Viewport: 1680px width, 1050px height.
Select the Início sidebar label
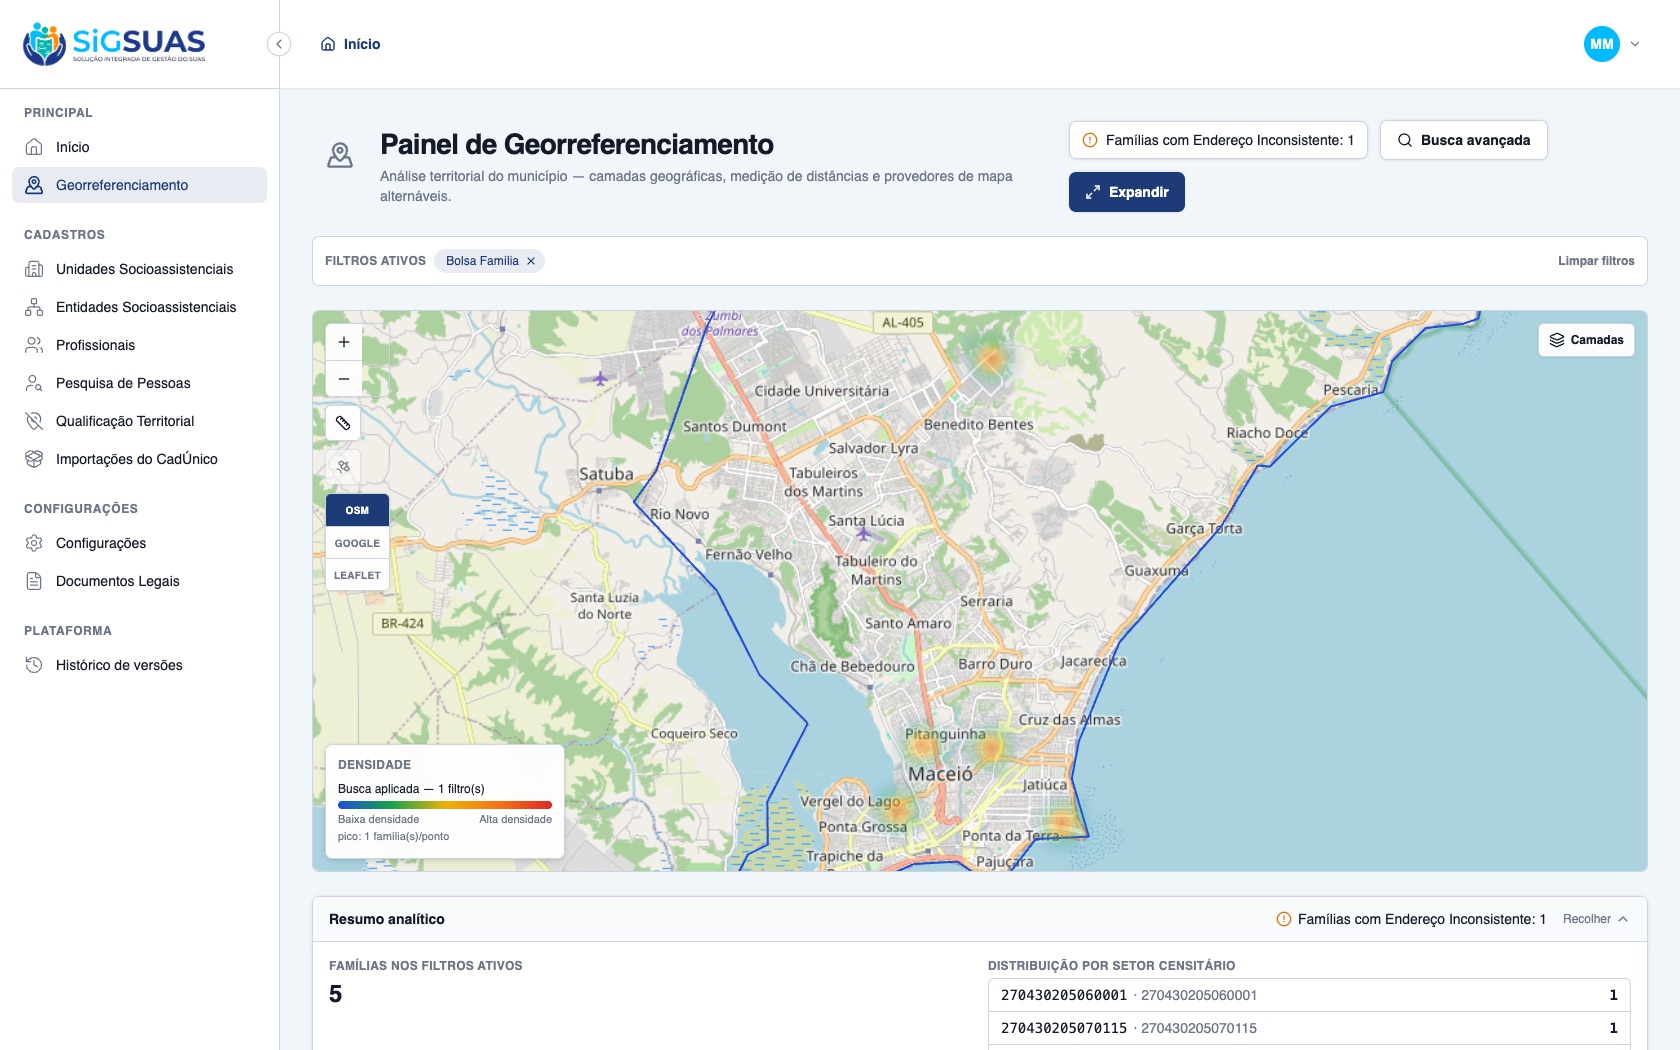coord(73,147)
